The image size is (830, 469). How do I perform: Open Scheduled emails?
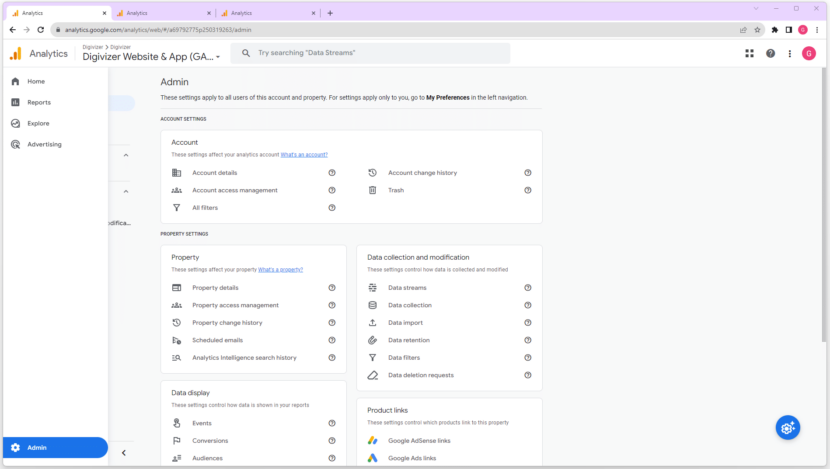click(217, 340)
